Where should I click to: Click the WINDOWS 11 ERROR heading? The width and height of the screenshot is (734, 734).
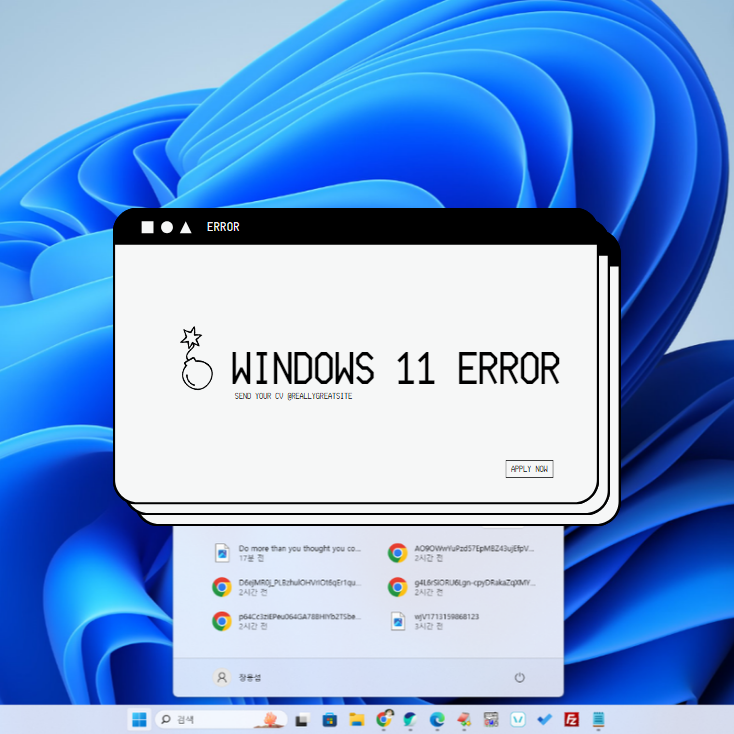click(x=396, y=368)
